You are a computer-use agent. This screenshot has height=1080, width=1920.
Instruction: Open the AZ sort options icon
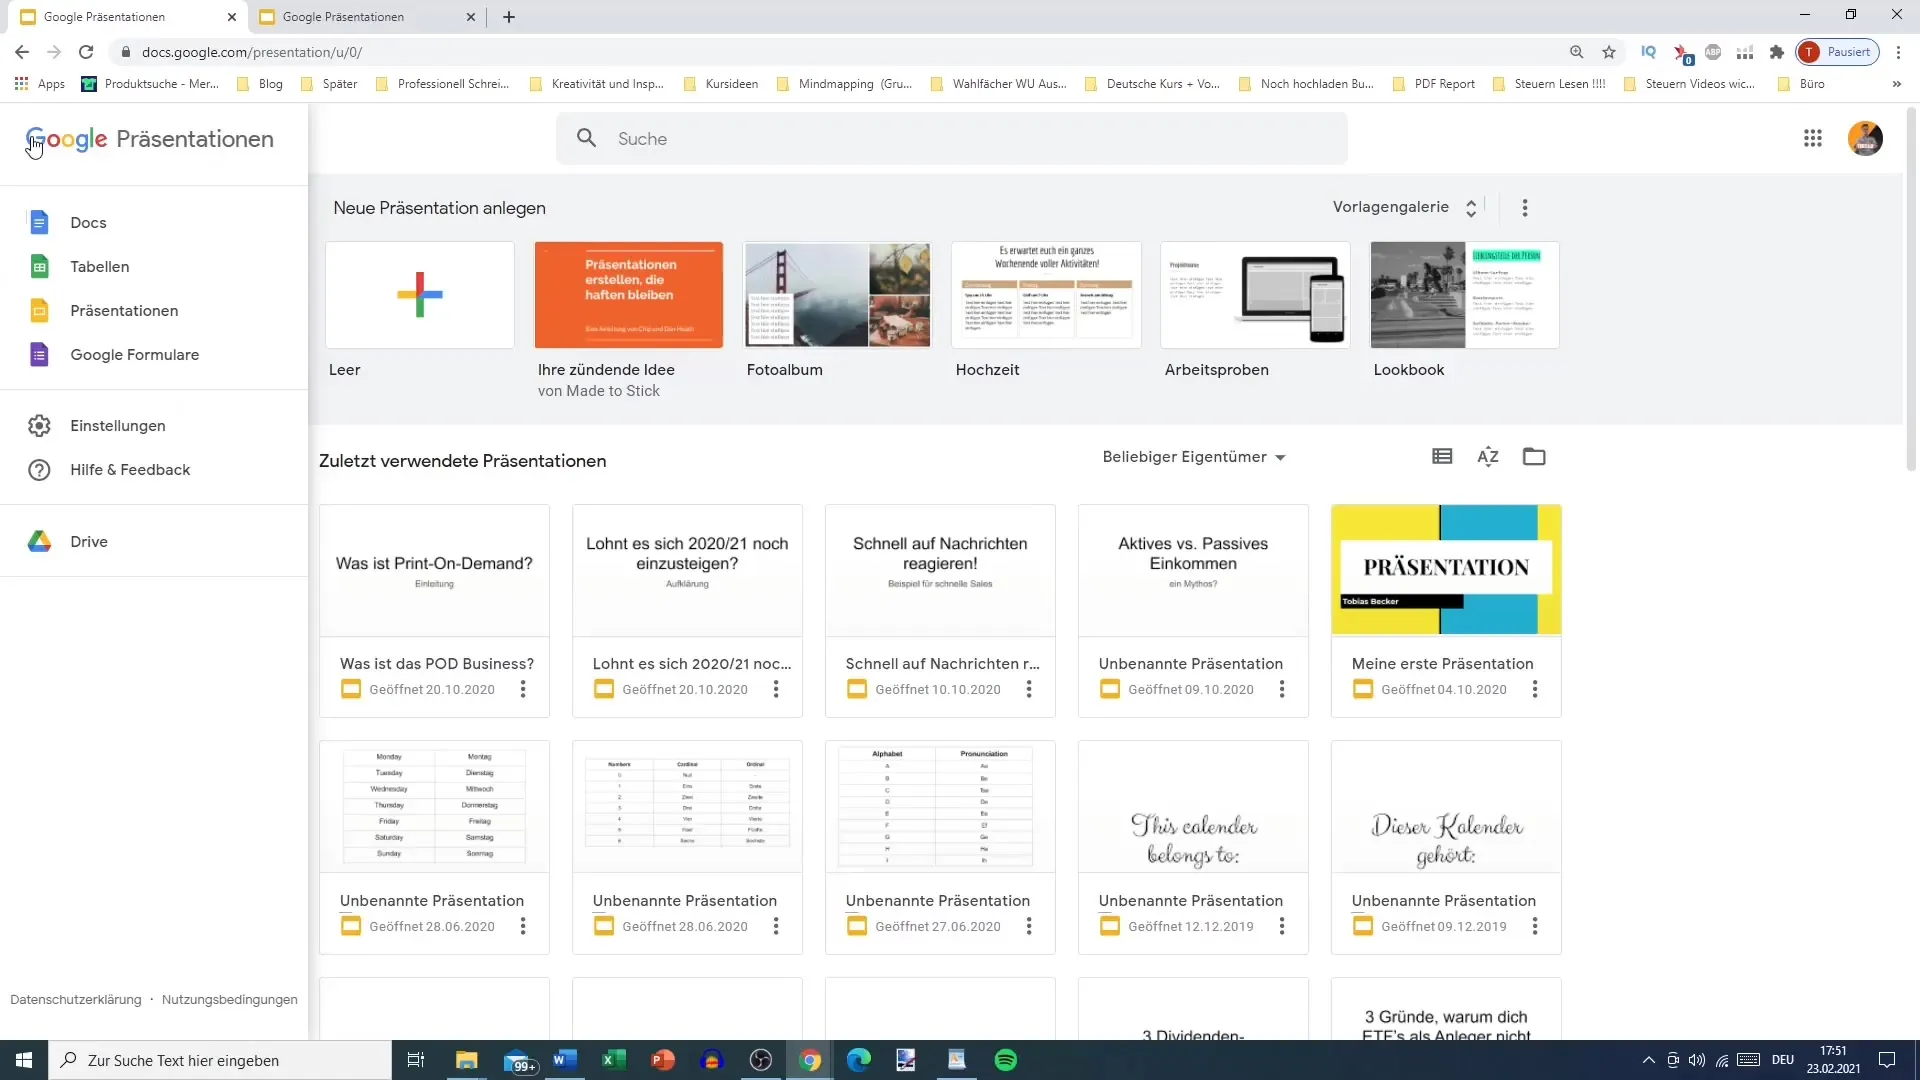click(1488, 457)
